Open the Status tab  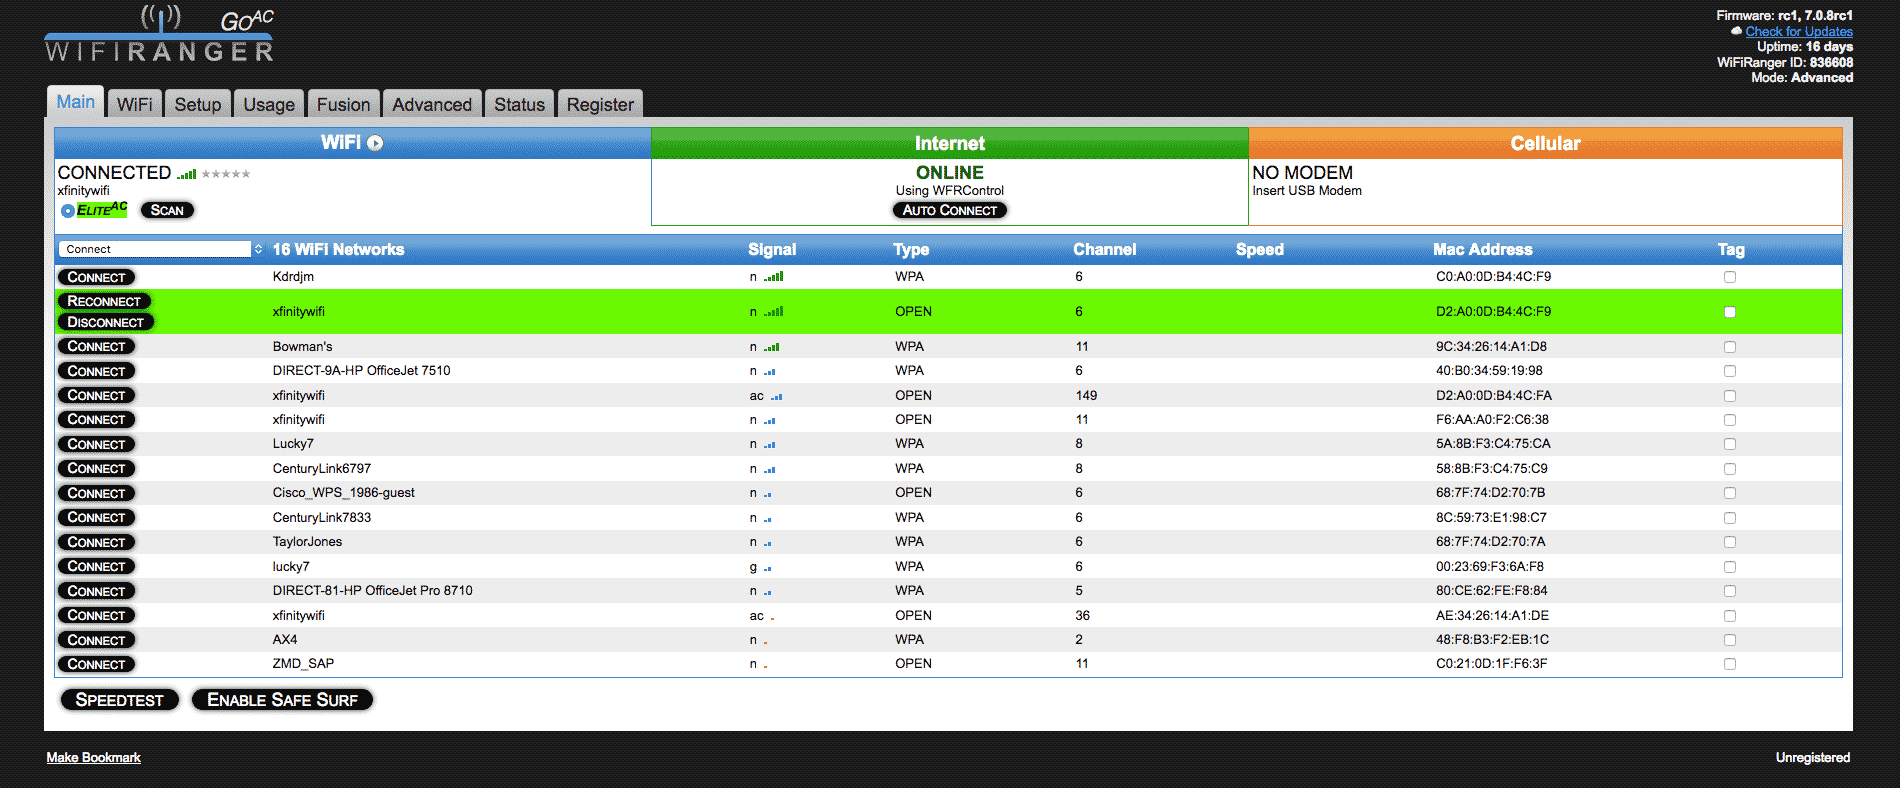(519, 104)
